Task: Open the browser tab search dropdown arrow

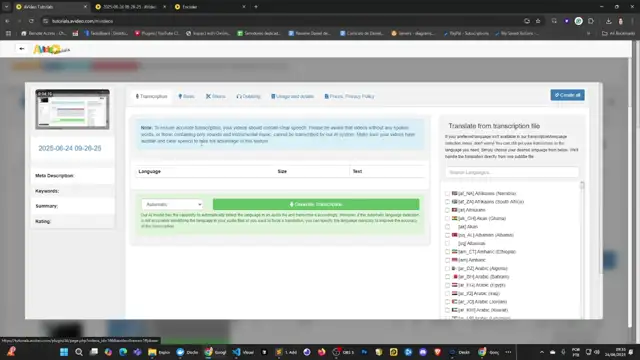Action: [x=6, y=7]
